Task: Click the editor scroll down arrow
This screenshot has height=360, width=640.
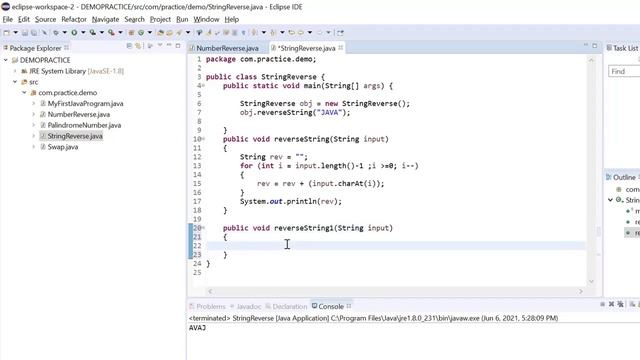Action: point(591,282)
